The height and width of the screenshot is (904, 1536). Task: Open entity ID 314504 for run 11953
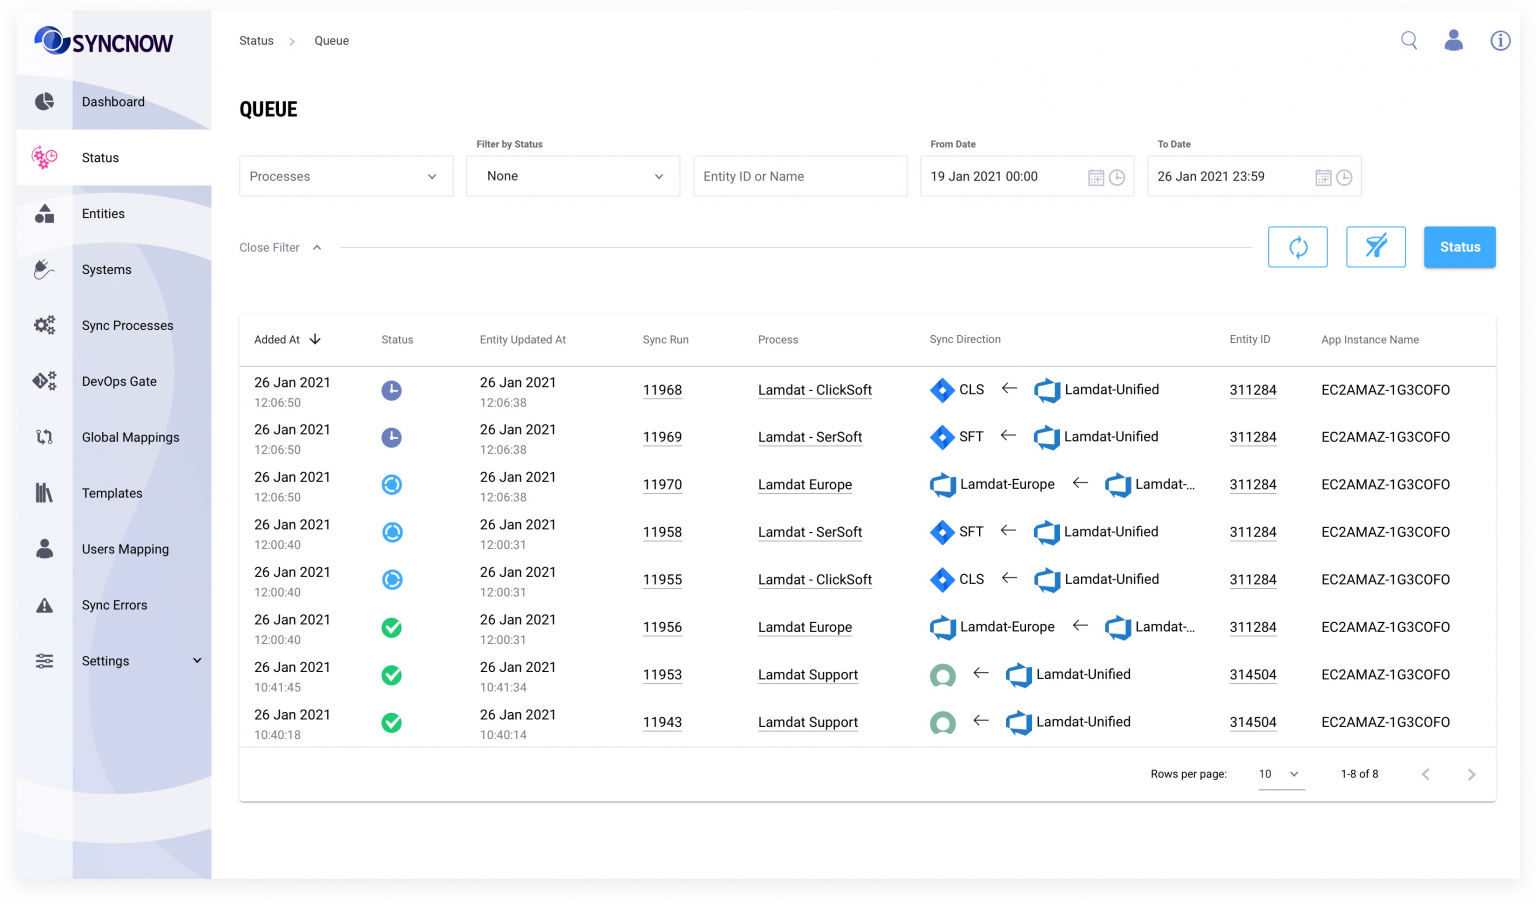point(1253,675)
